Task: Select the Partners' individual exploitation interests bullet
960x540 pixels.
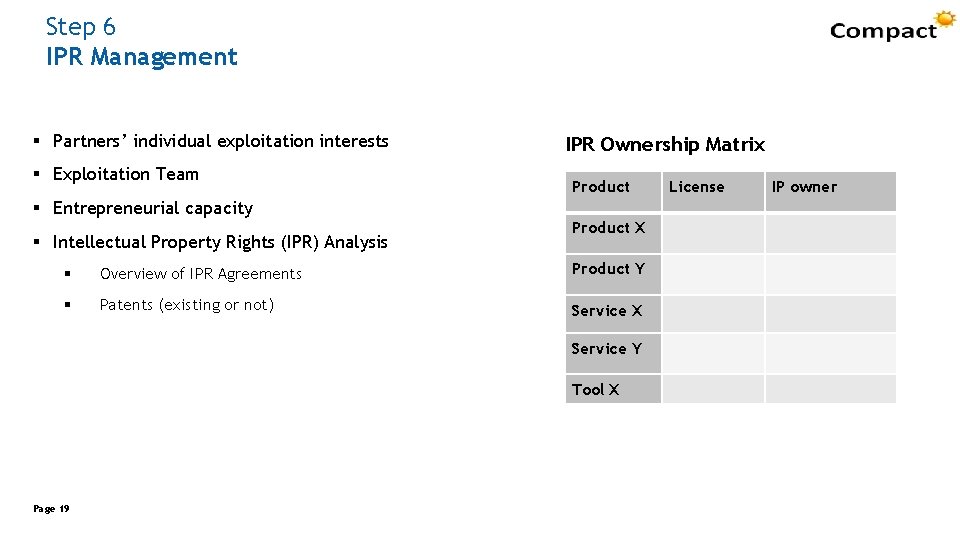Action: (220, 141)
